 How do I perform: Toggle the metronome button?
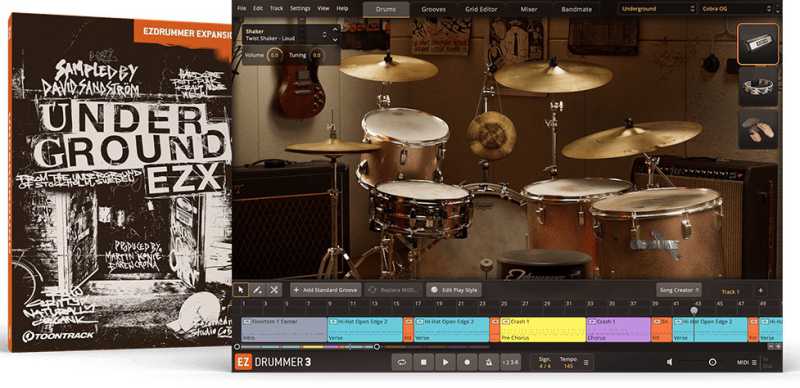tap(489, 362)
